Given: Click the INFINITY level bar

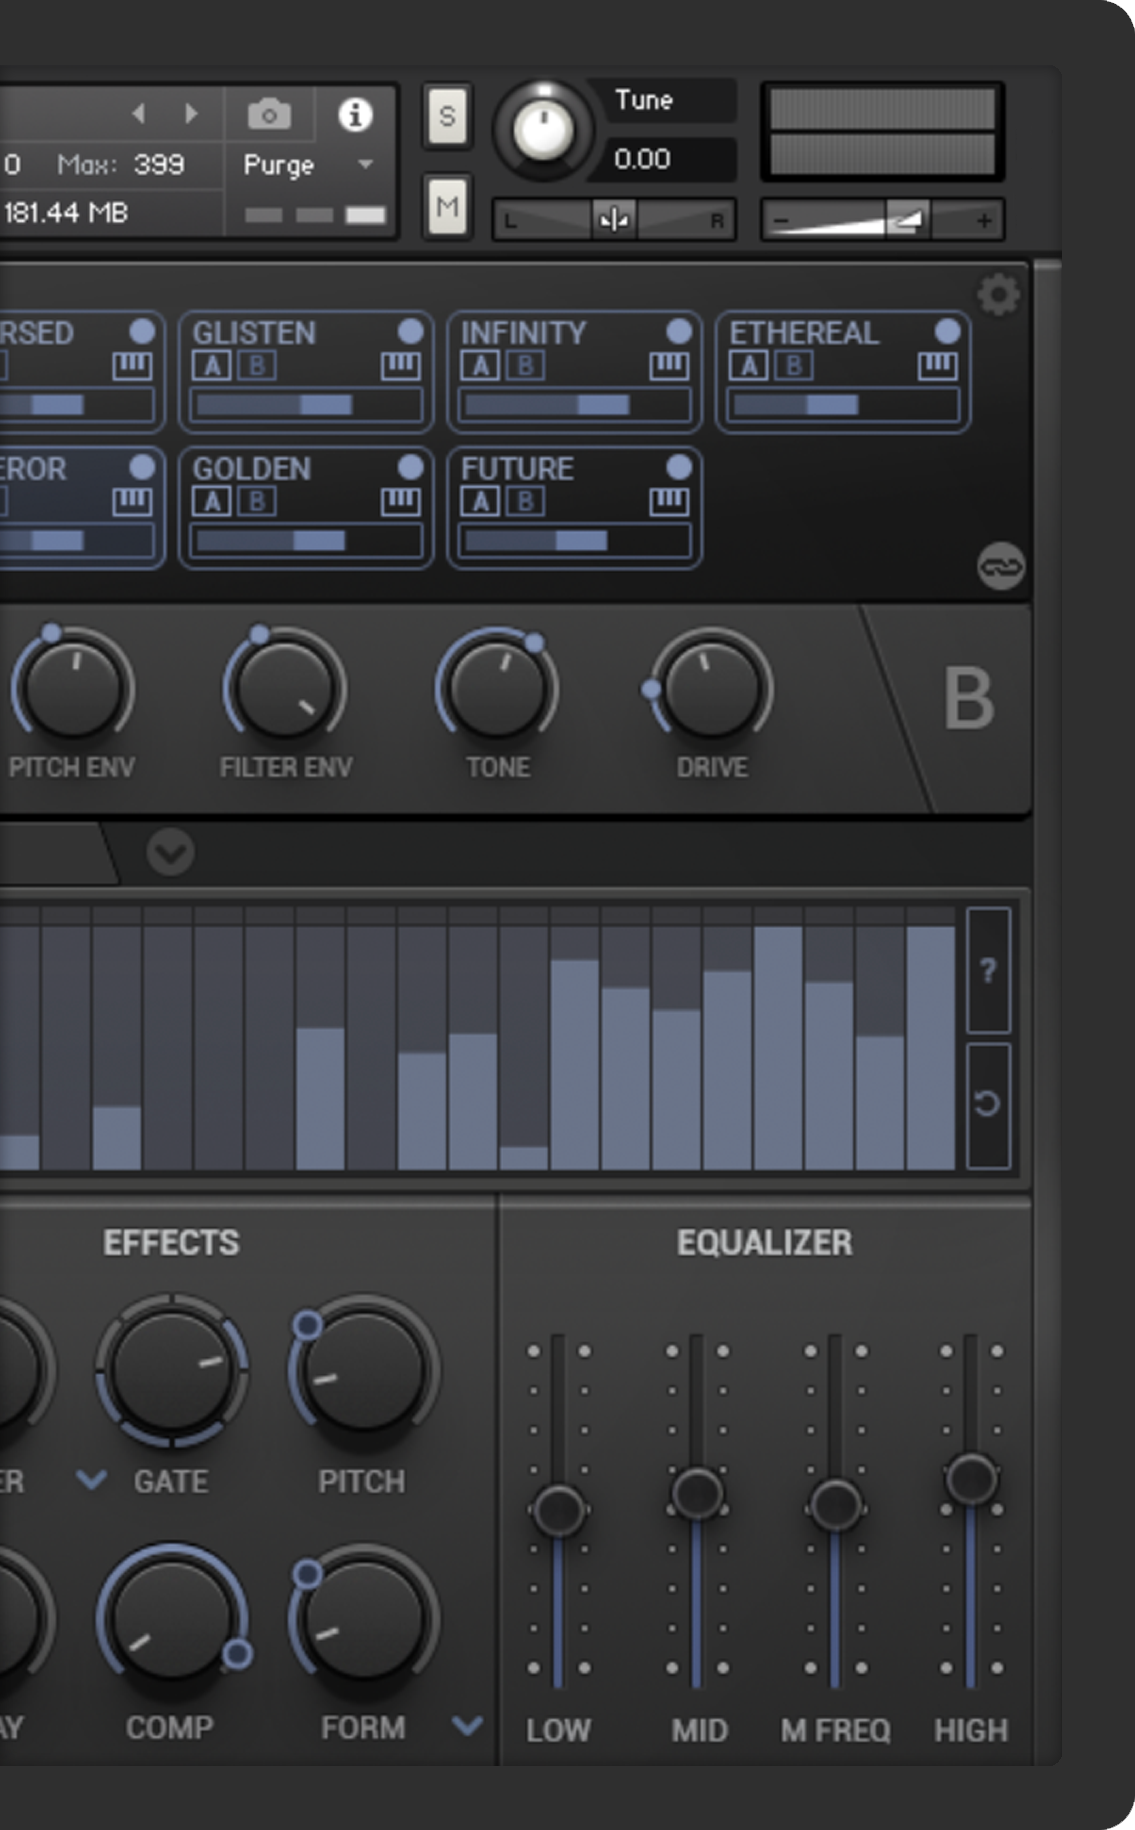Looking at the screenshot, I should 573,404.
